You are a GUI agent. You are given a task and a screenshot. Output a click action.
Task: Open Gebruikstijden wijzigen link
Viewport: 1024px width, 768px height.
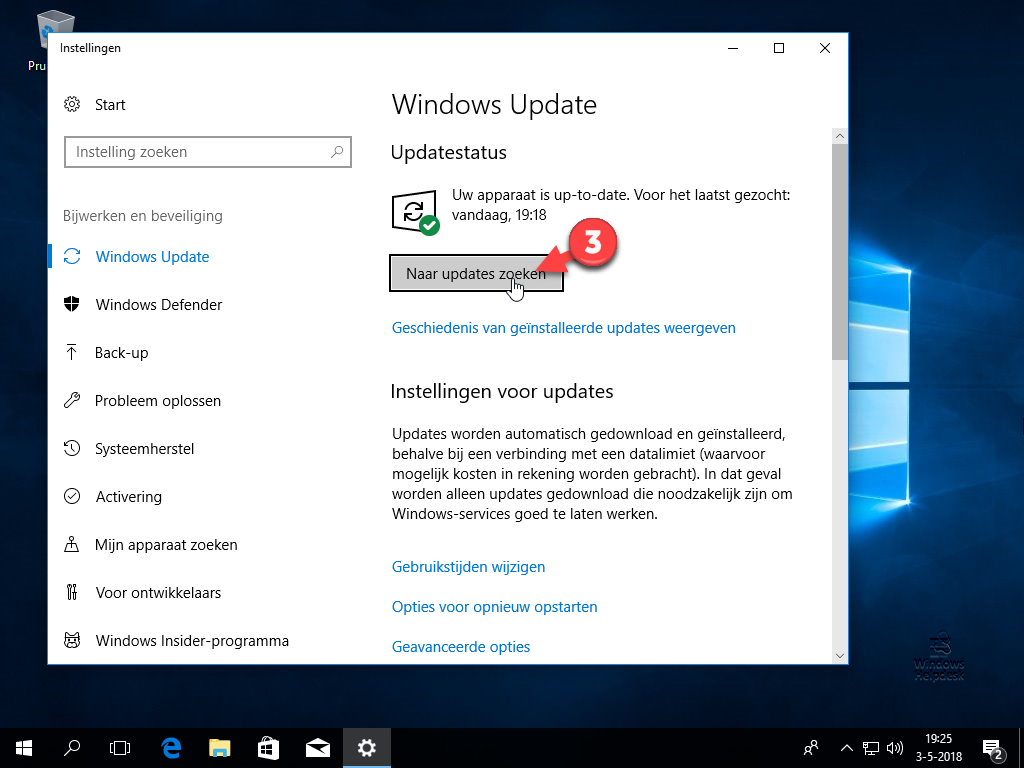tap(468, 567)
